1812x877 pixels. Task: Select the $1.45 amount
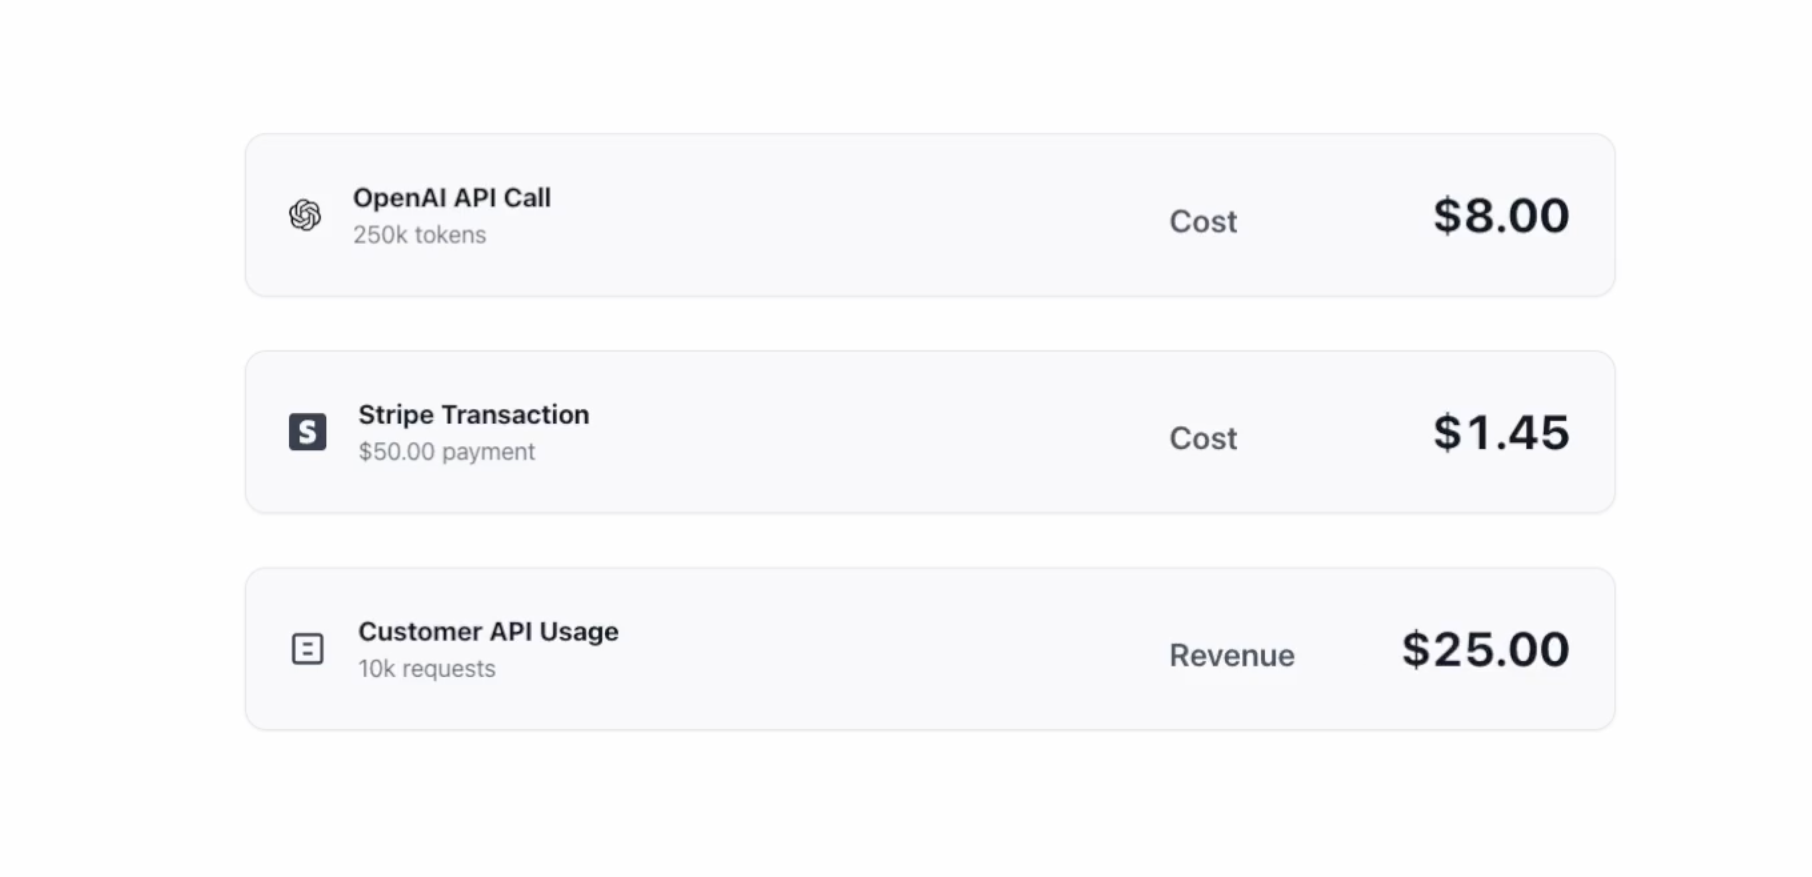1500,433
